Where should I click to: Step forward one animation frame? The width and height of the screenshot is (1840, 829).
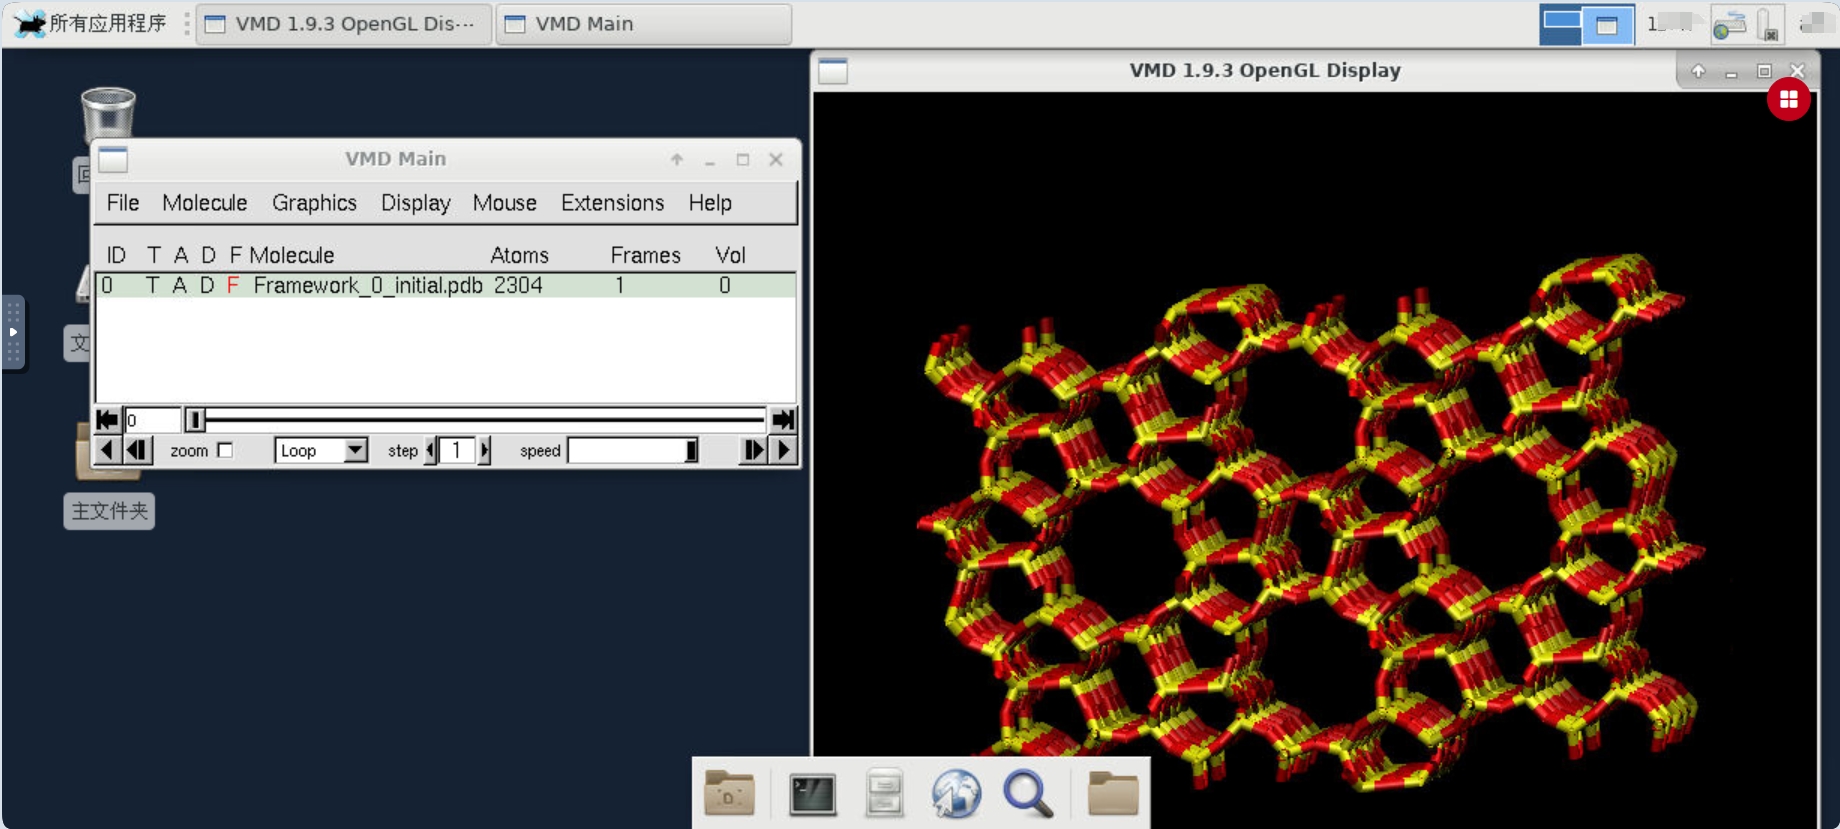coord(753,451)
